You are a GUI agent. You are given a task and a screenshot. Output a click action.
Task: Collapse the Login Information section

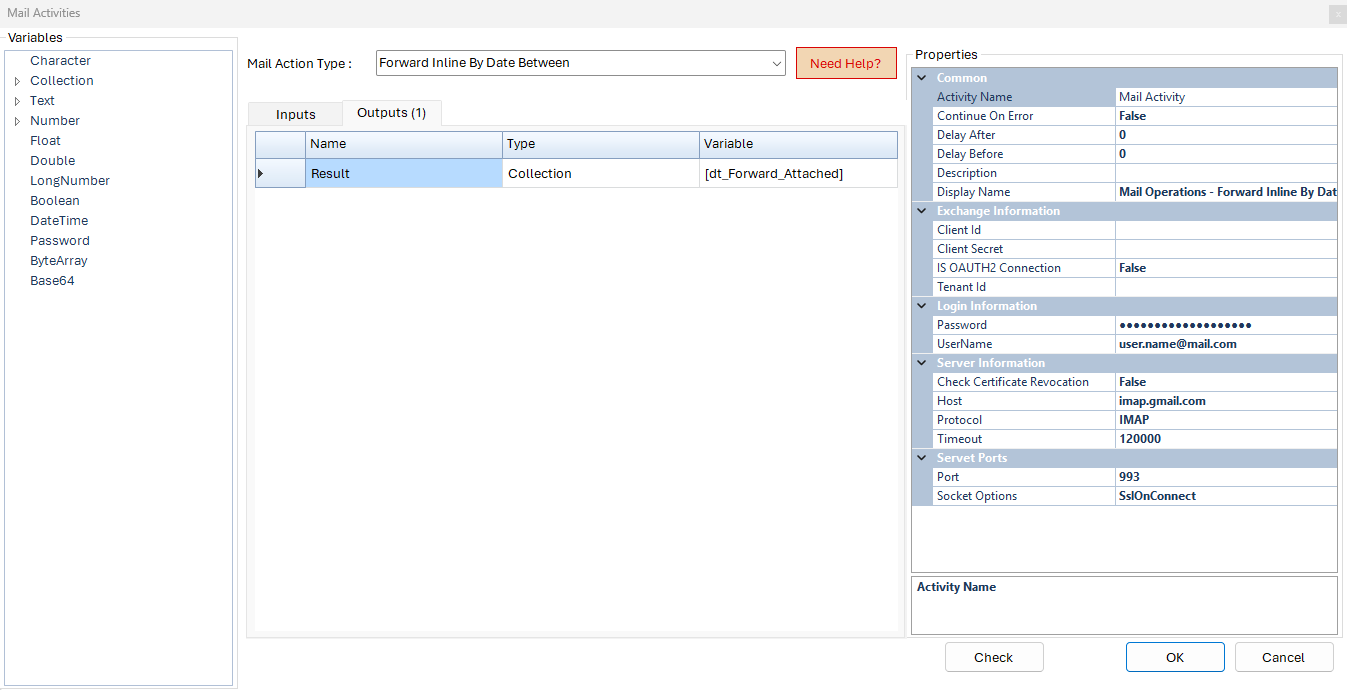pos(921,306)
